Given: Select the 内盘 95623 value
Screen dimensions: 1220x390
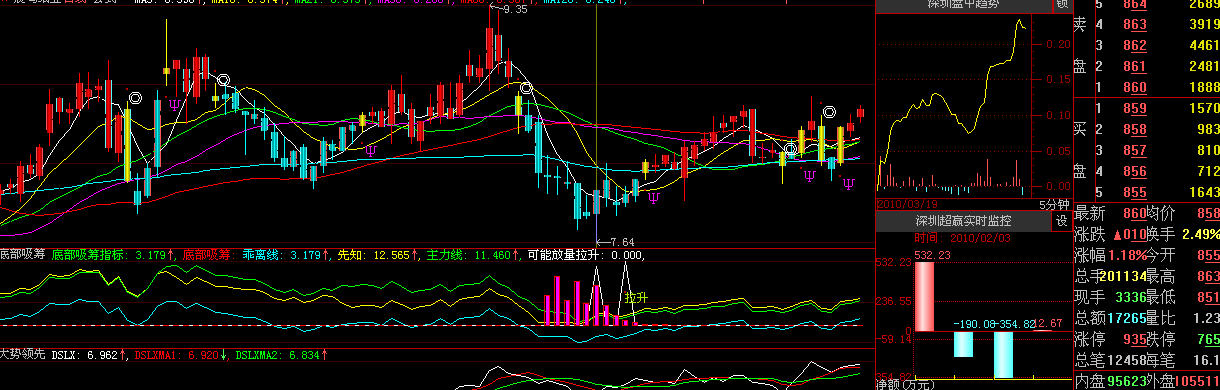Looking at the screenshot, I should click(1126, 381).
